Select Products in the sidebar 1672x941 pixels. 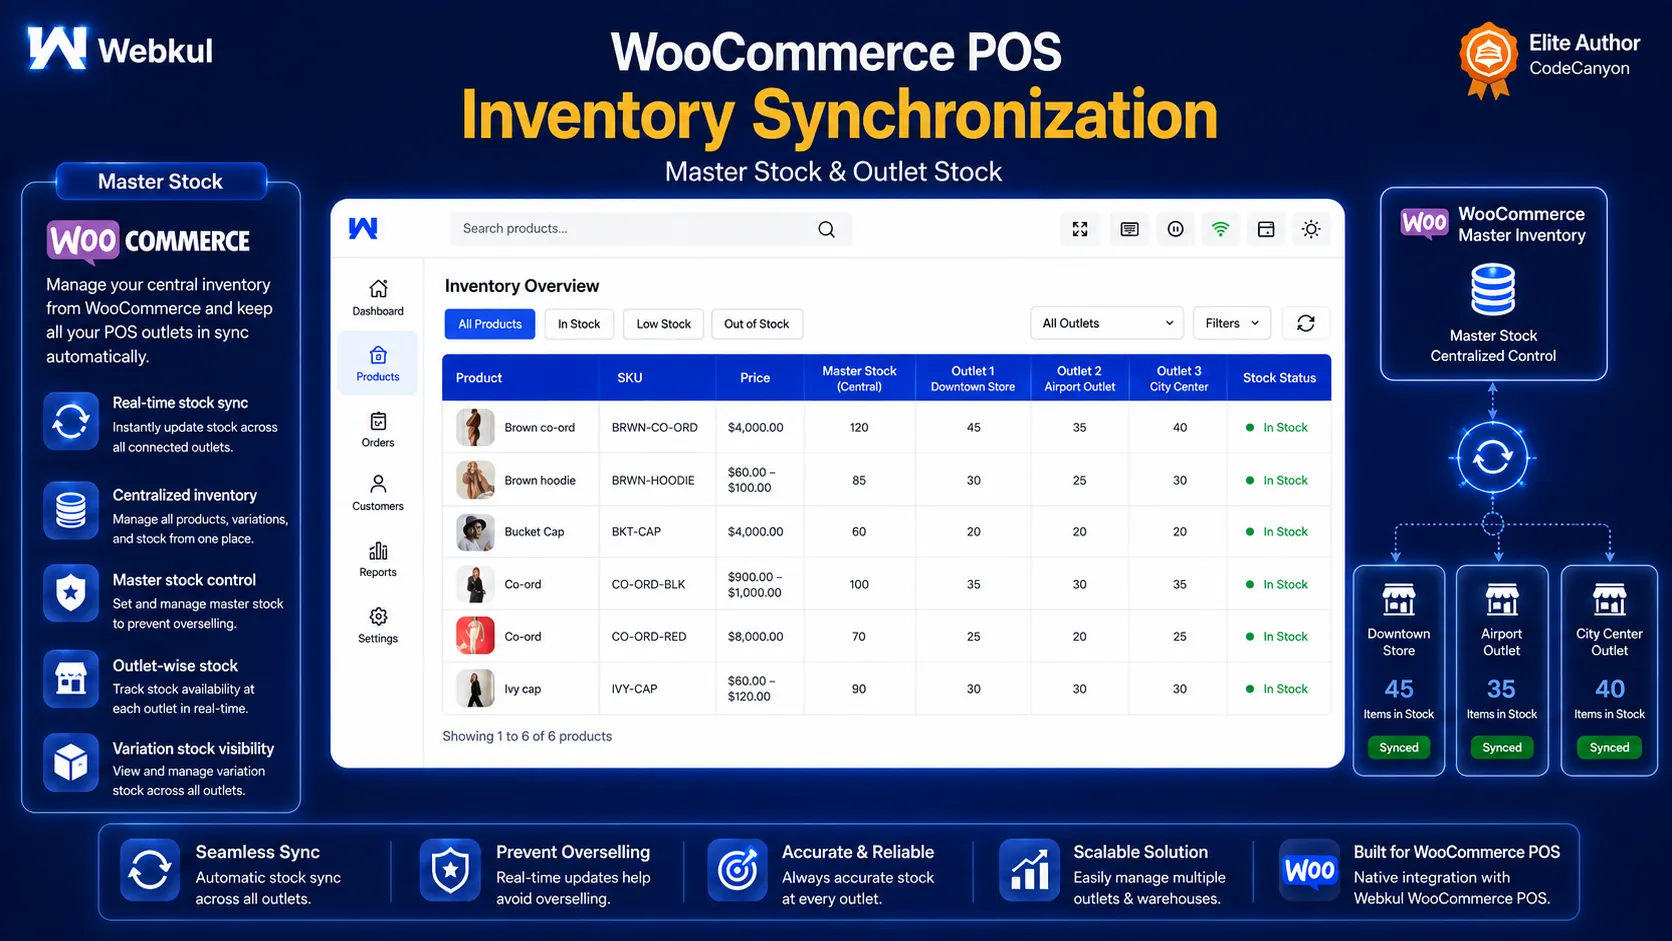coord(378,364)
